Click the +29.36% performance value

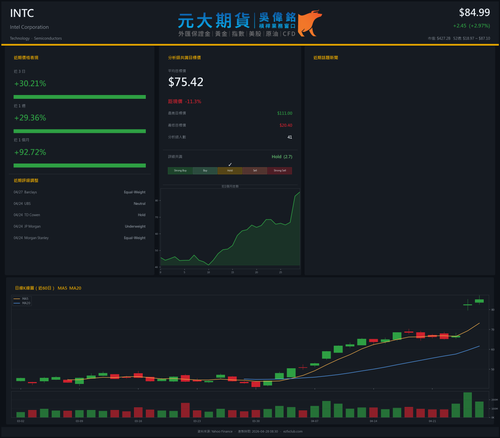click(x=30, y=118)
